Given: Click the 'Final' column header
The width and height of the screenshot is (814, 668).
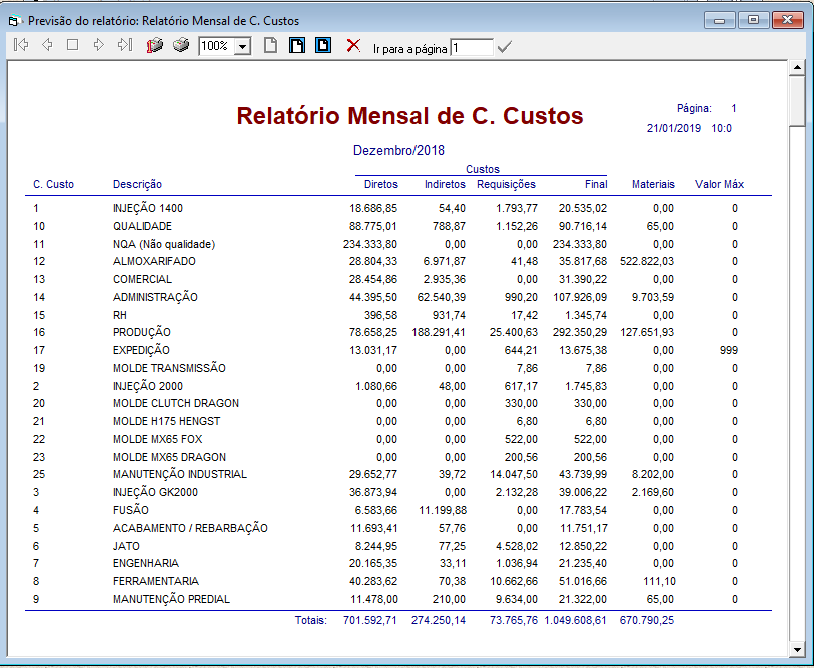Looking at the screenshot, I should tap(596, 184).
